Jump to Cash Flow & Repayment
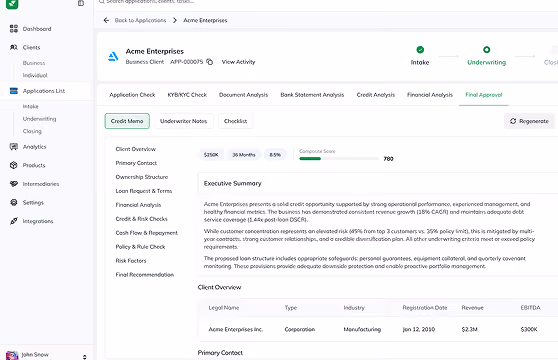 coord(147,233)
